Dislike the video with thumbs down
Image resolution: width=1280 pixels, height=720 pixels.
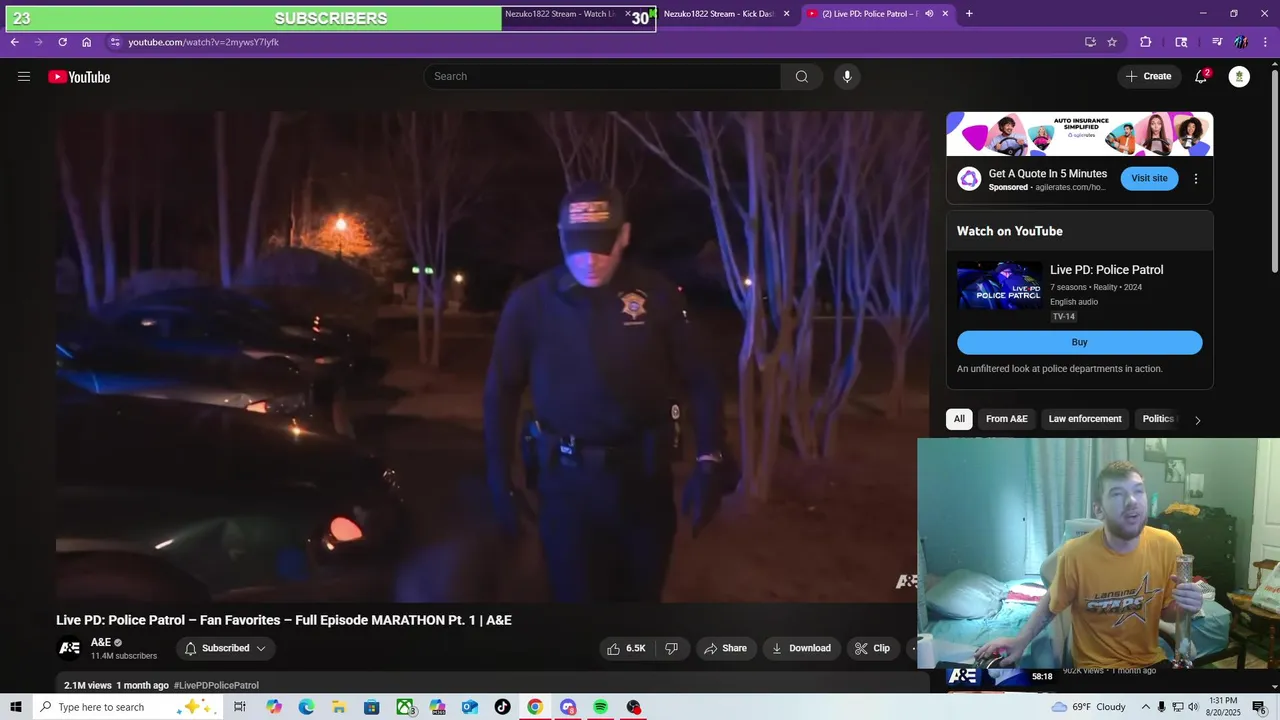672,648
